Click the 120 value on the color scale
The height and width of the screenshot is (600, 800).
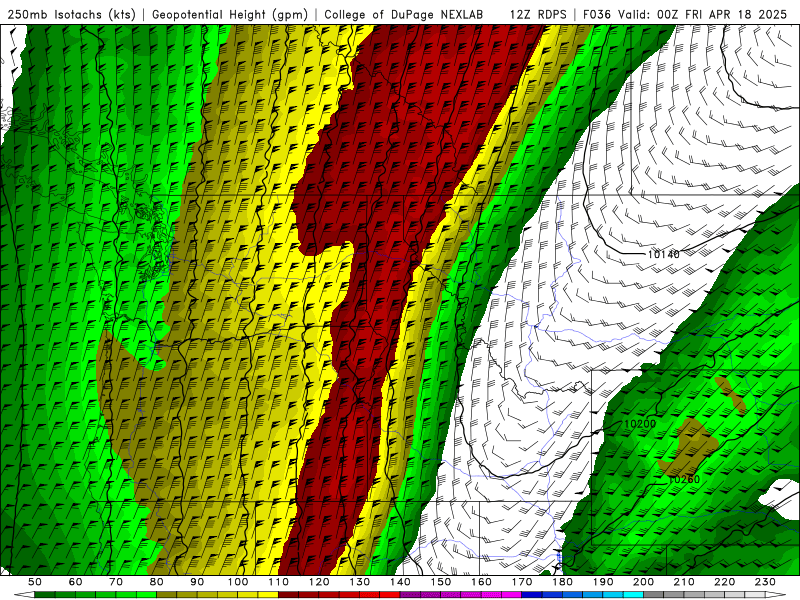tap(319, 582)
